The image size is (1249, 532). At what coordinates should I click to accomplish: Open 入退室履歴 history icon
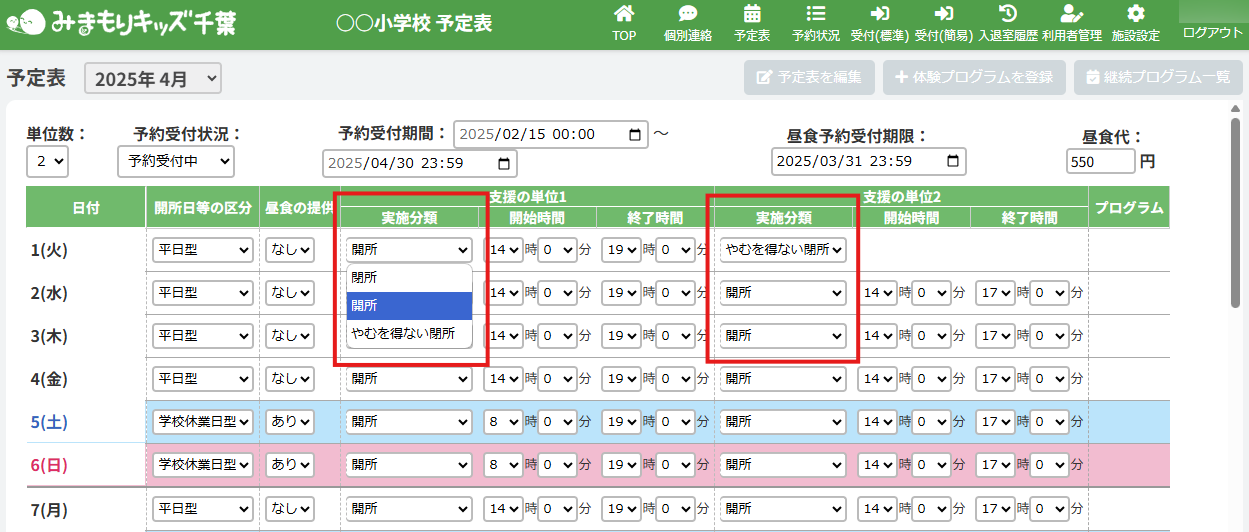[1008, 23]
